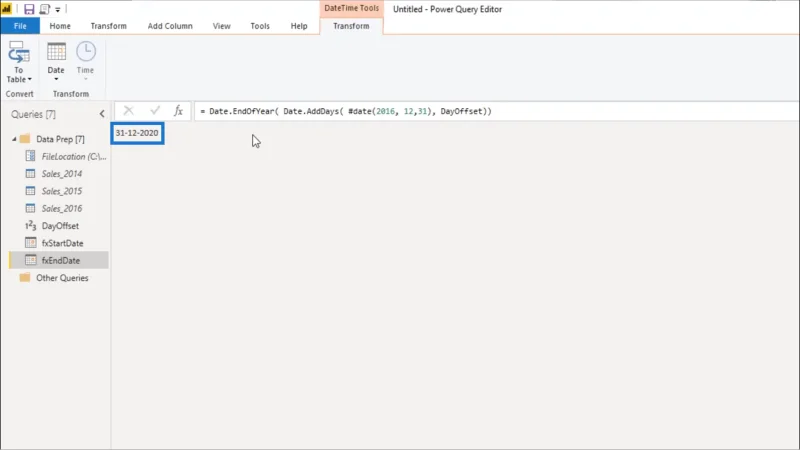Select the fxStartDate query
Image resolution: width=800 pixels, height=450 pixels.
tap(62, 243)
